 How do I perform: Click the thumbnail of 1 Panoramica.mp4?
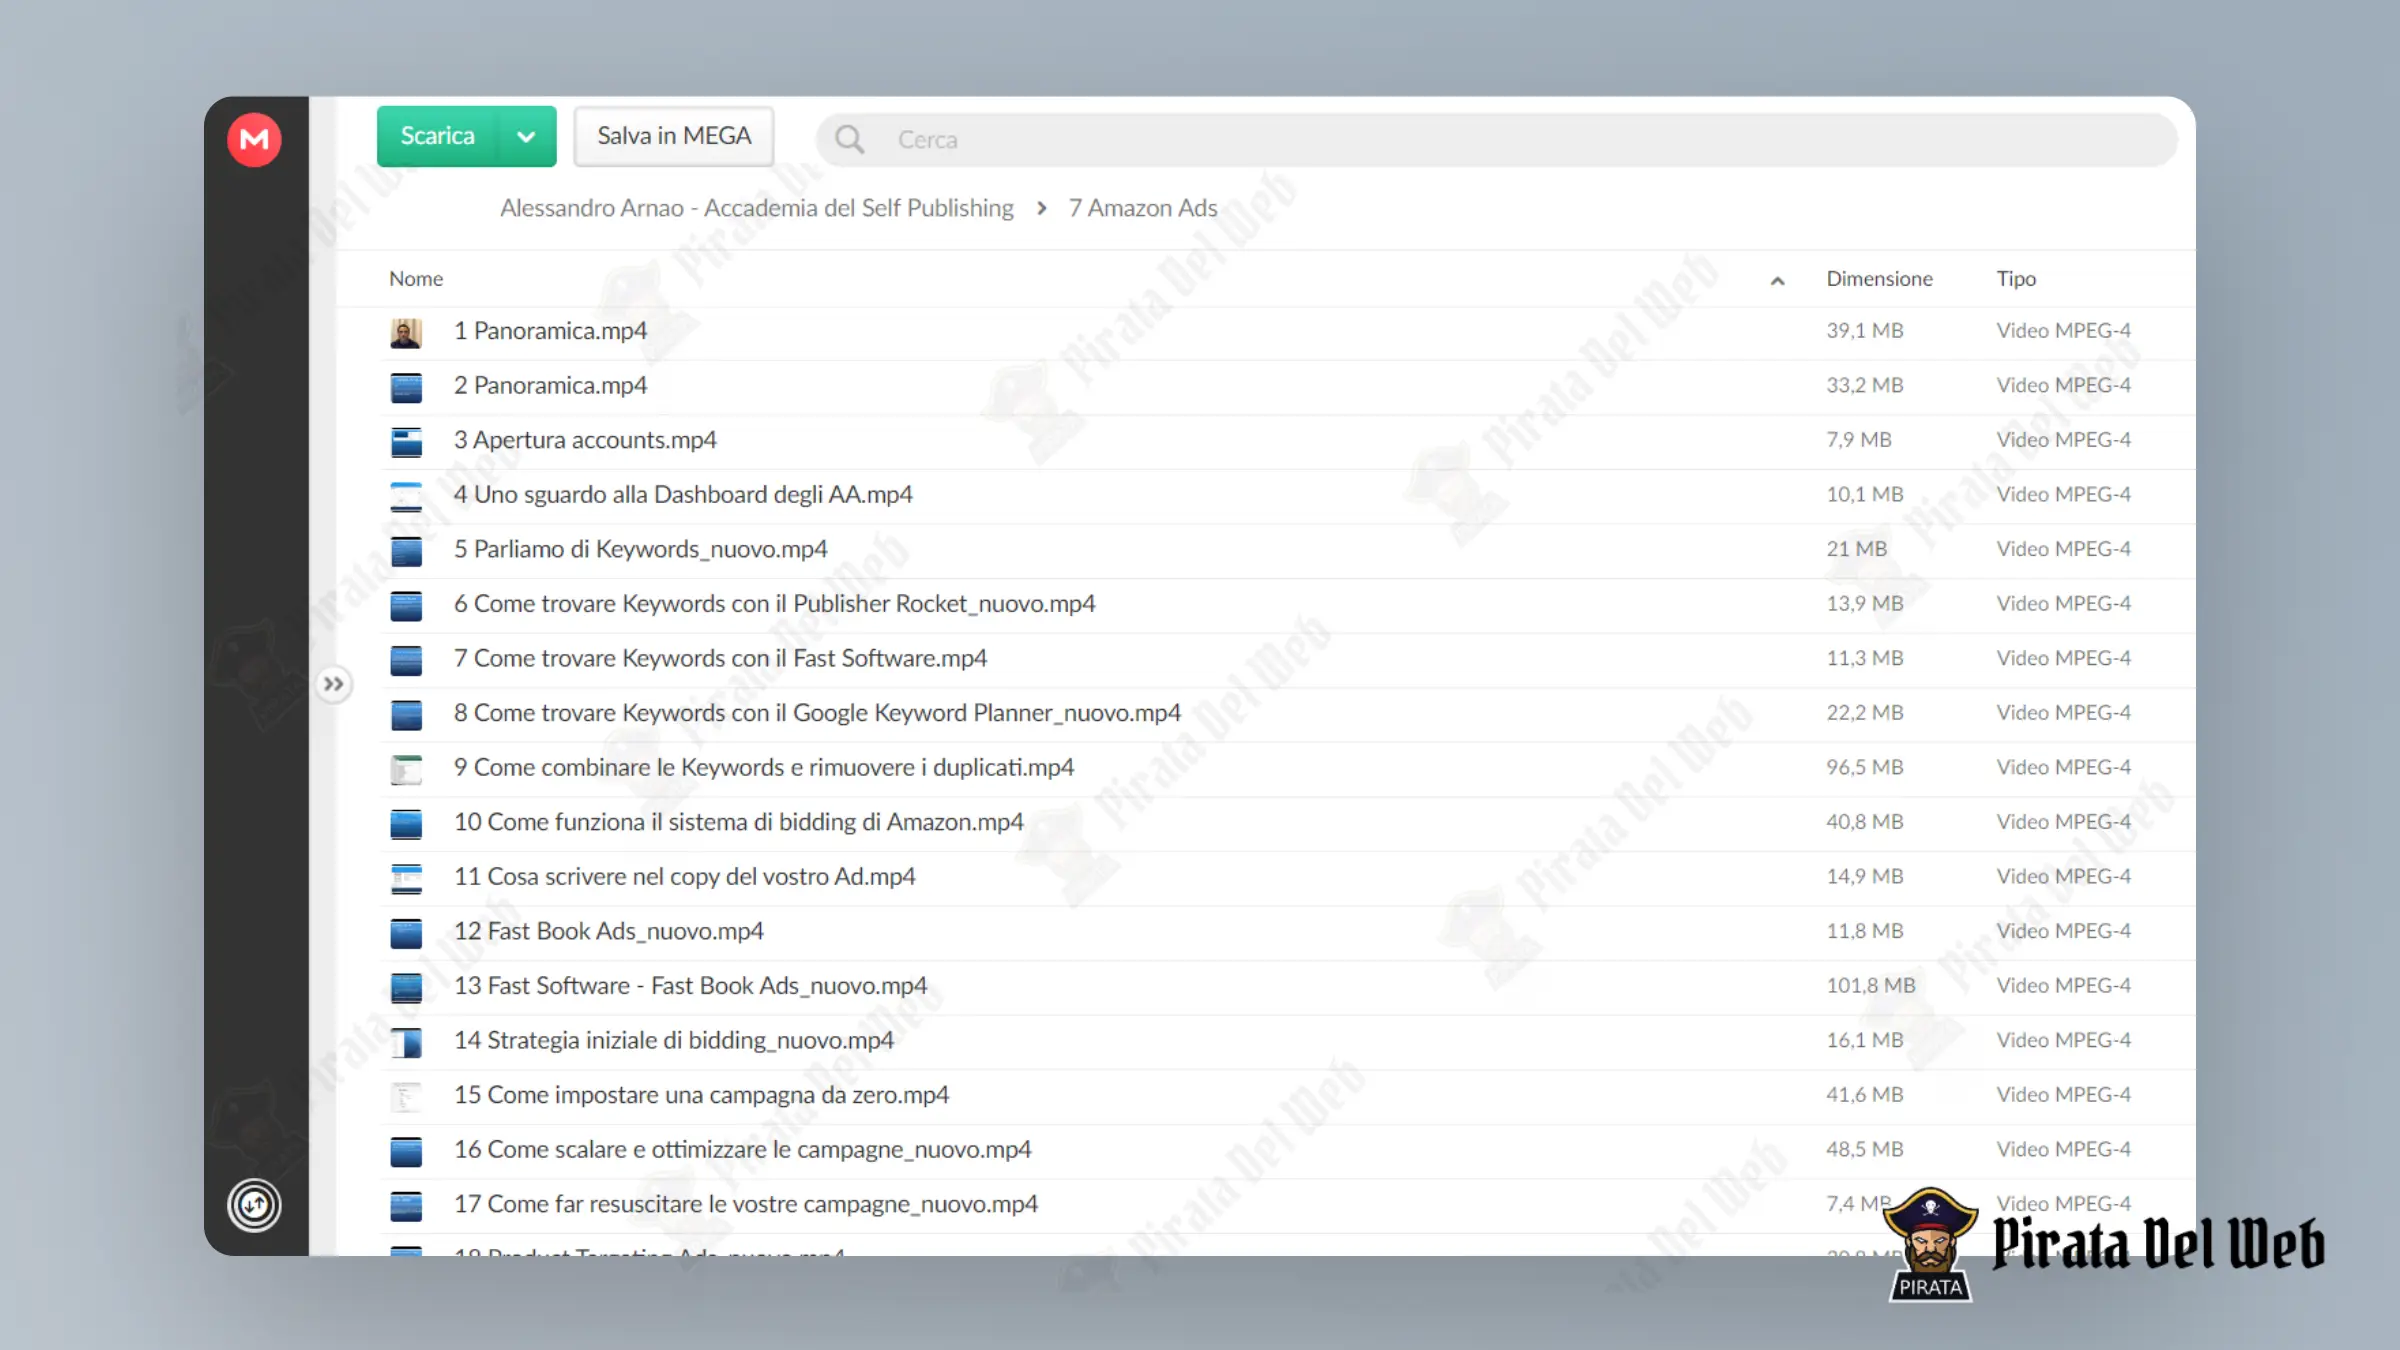406,332
